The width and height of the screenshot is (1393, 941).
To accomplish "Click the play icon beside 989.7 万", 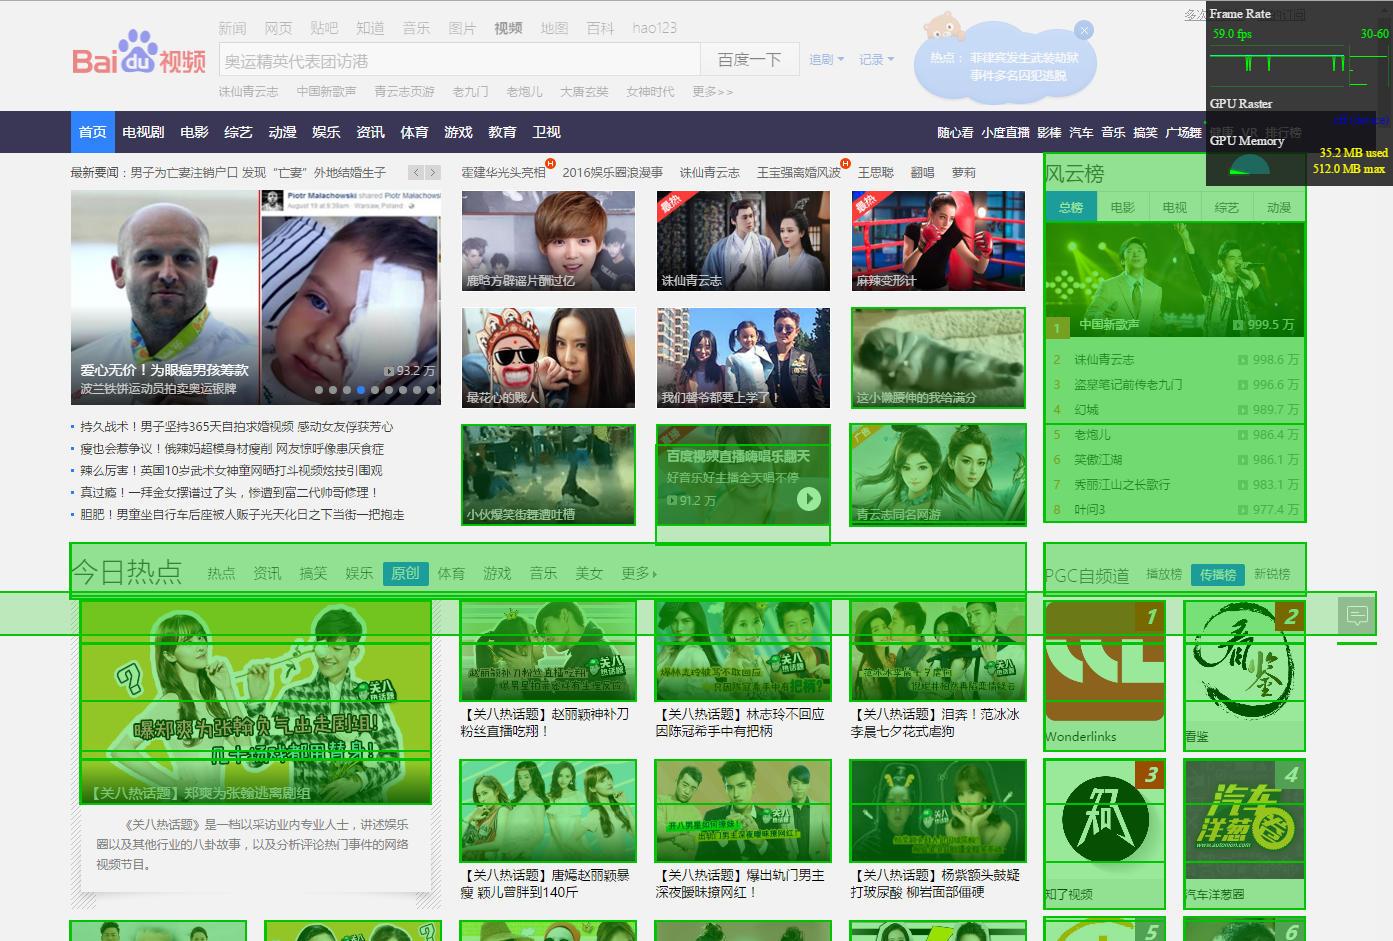I will tap(1243, 410).
